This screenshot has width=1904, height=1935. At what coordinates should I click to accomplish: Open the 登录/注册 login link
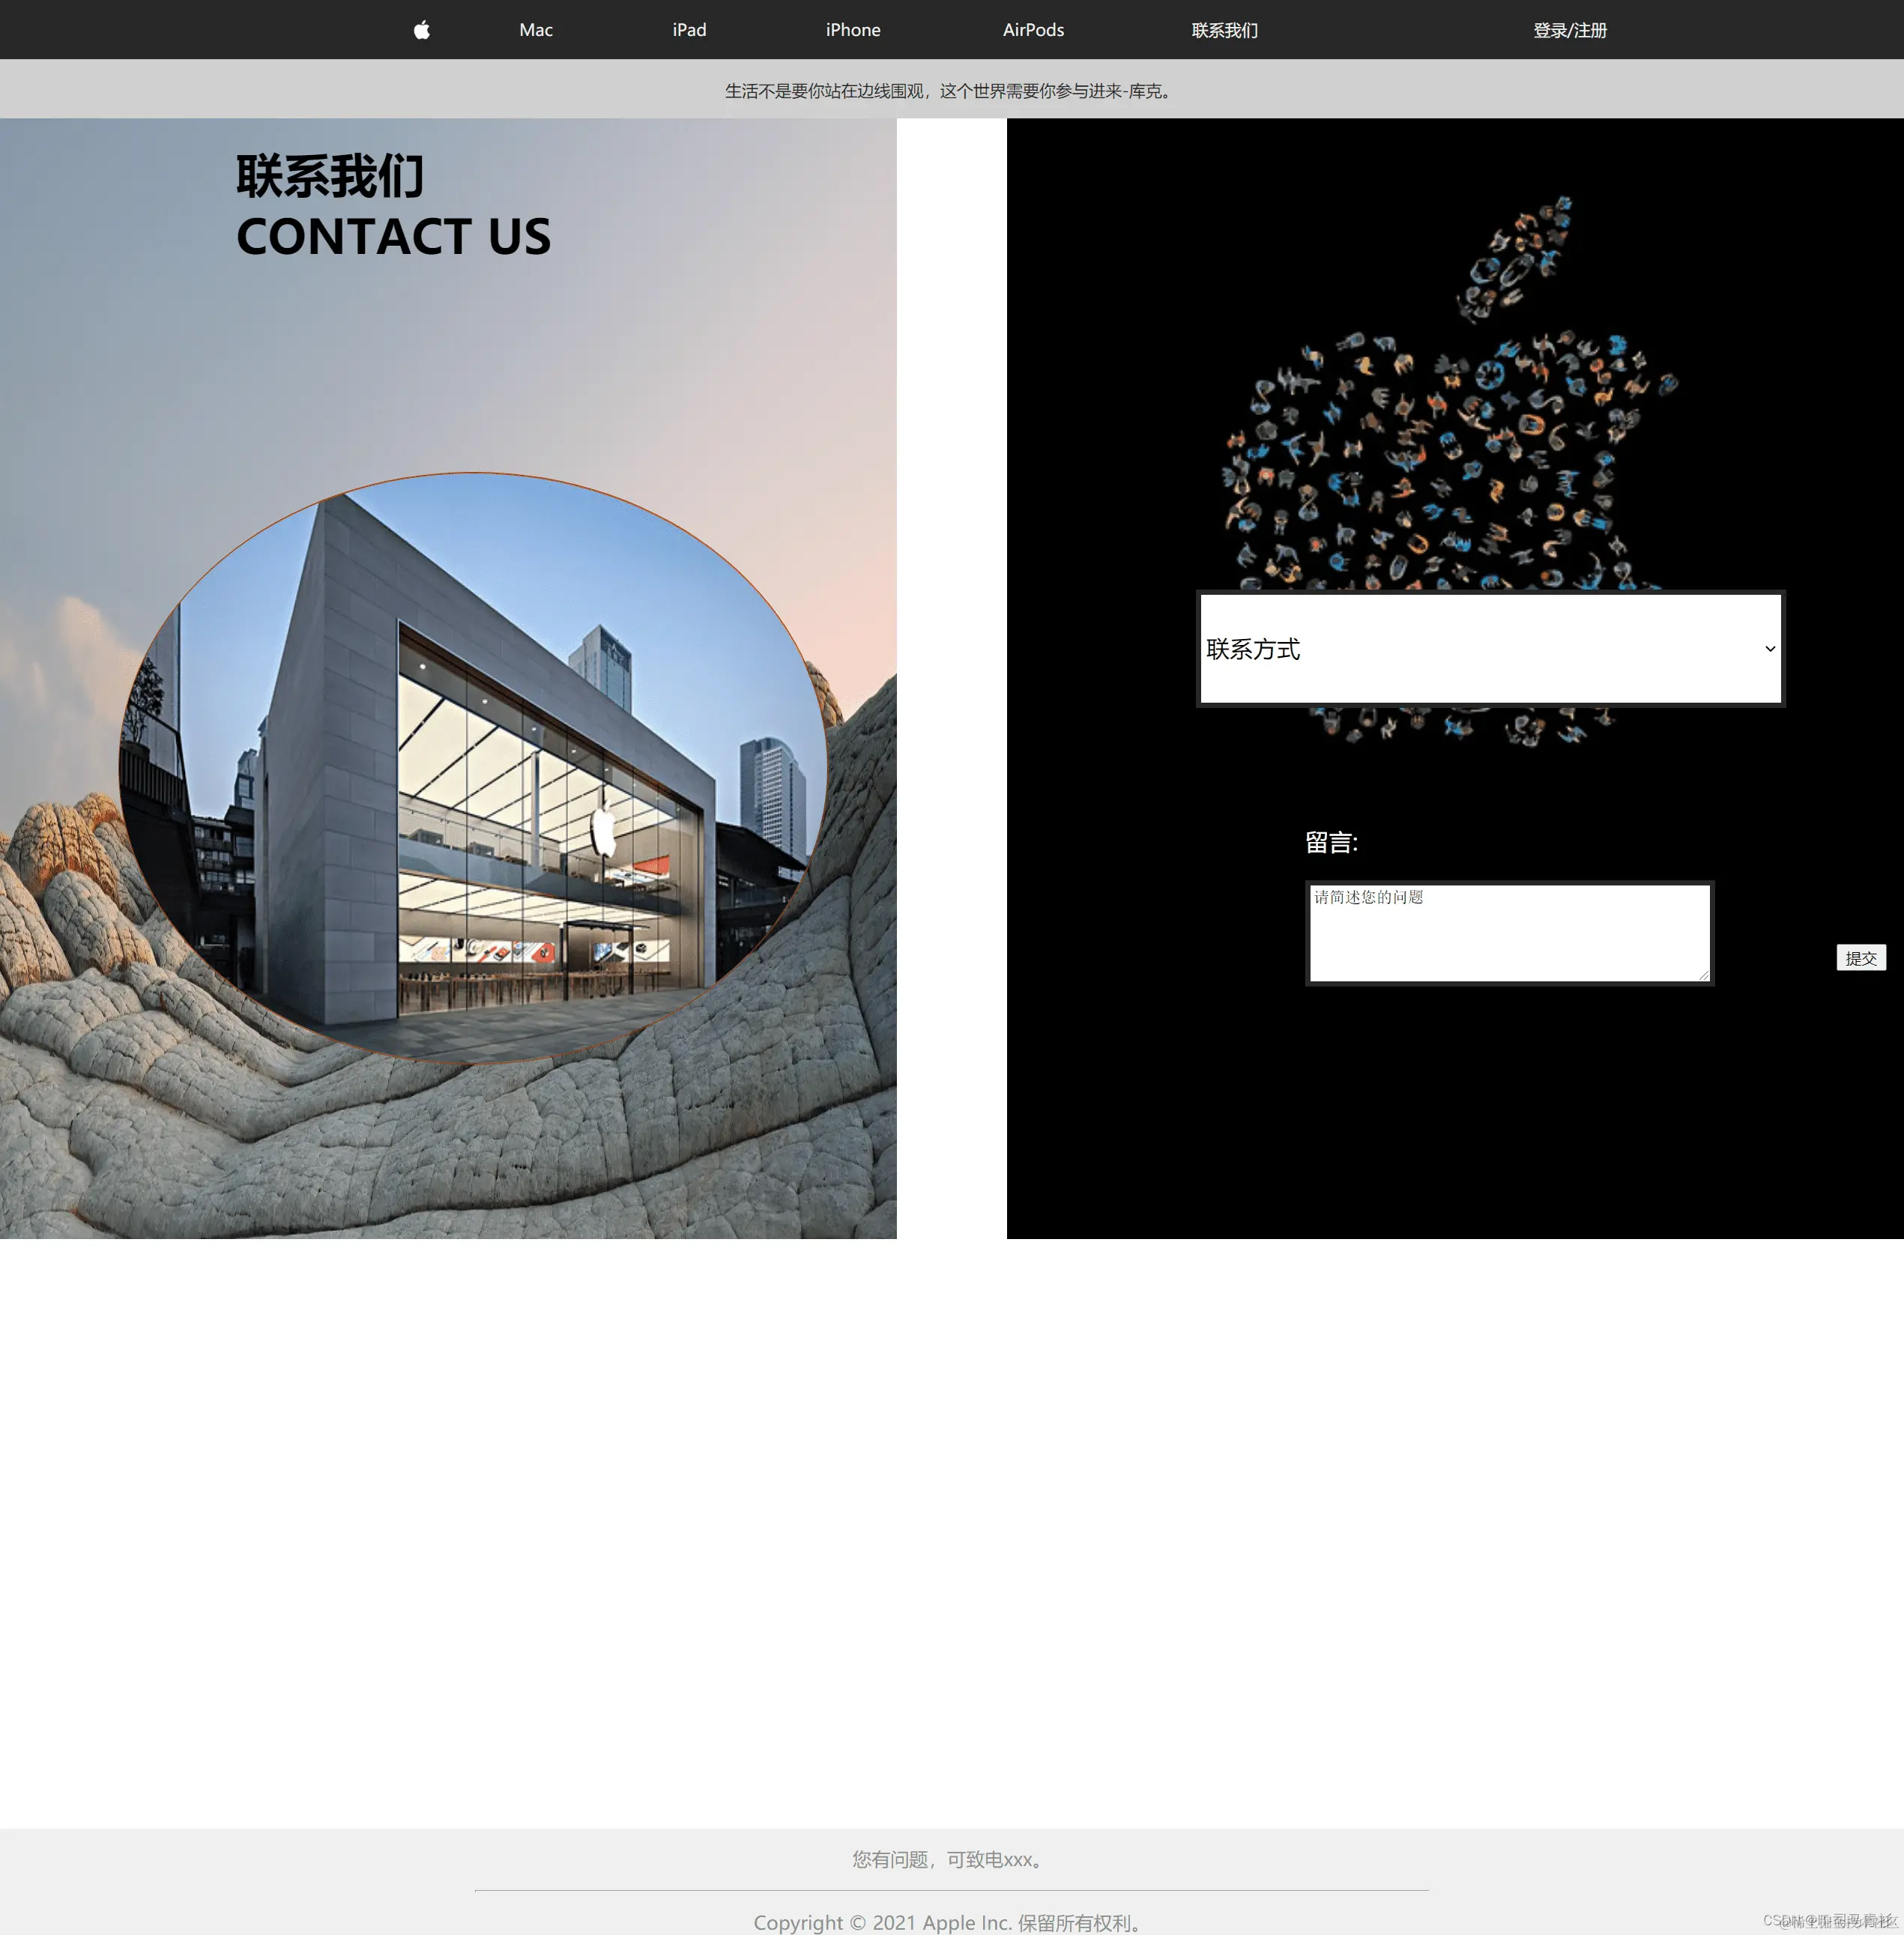(1569, 30)
